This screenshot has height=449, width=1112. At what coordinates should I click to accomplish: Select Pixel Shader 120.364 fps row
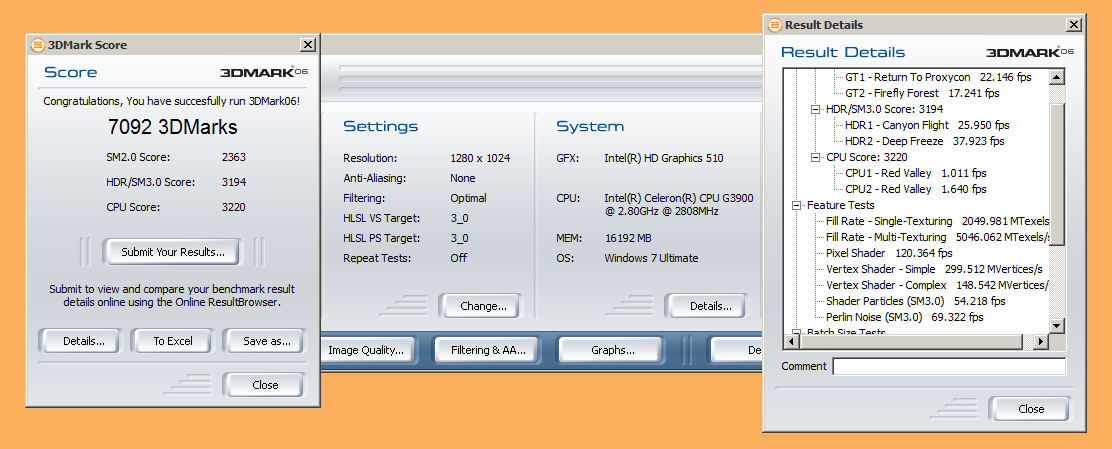click(x=889, y=253)
